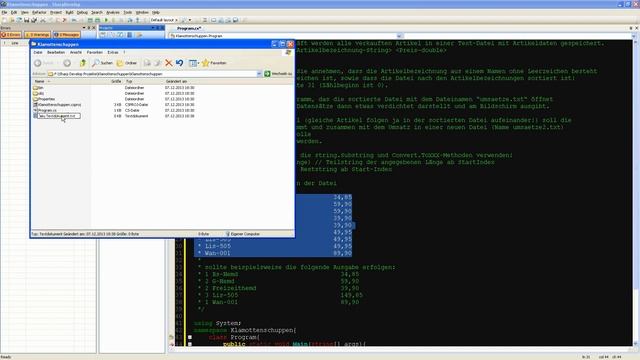
Task: Click the Wechseln zu go button
Action: click(278, 74)
